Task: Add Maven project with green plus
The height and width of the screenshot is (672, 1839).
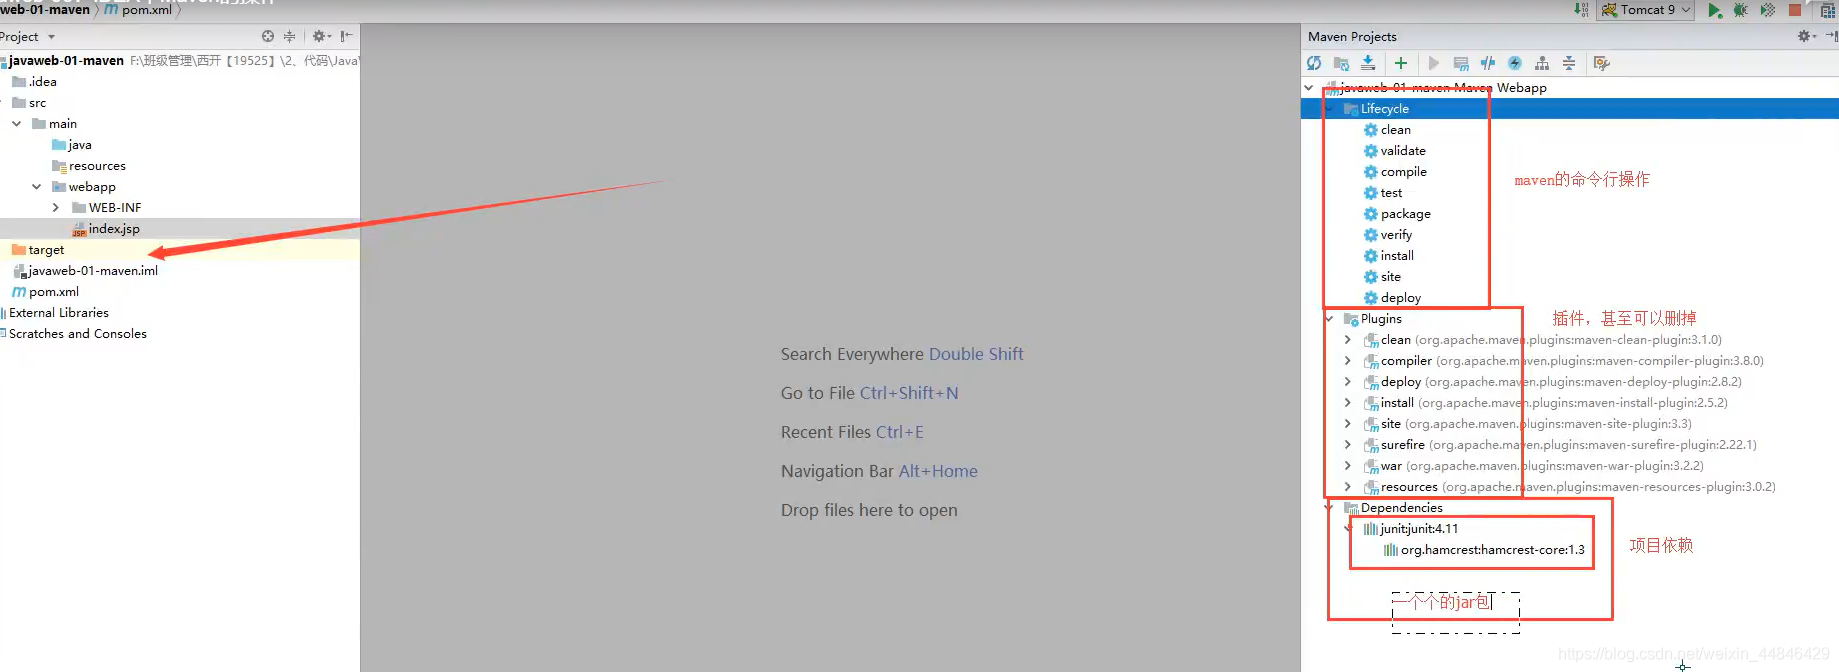Action: [x=1400, y=63]
